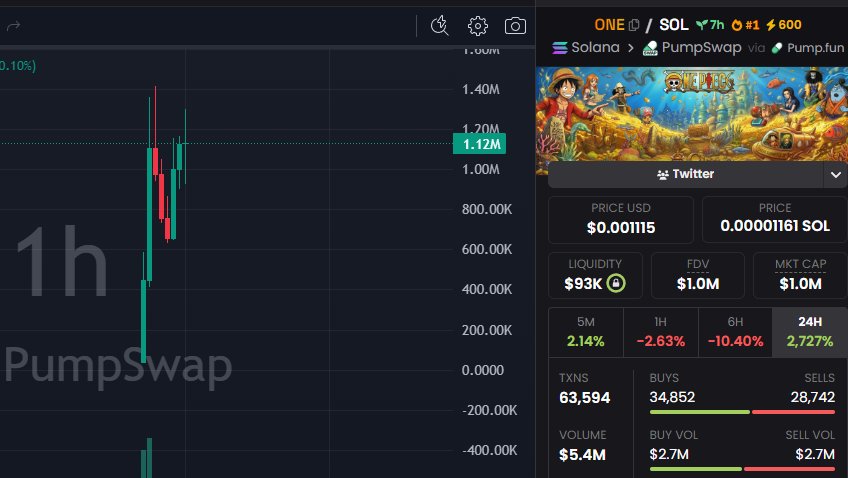
Task: Click the 200.00K price axis label
Action: (x=487, y=330)
